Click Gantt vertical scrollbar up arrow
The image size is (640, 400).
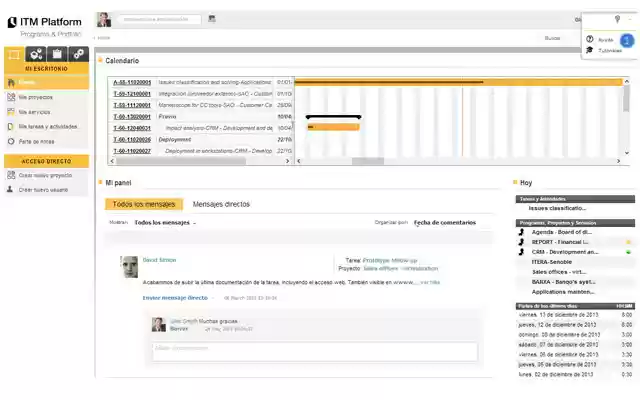pyautogui.click(x=627, y=81)
